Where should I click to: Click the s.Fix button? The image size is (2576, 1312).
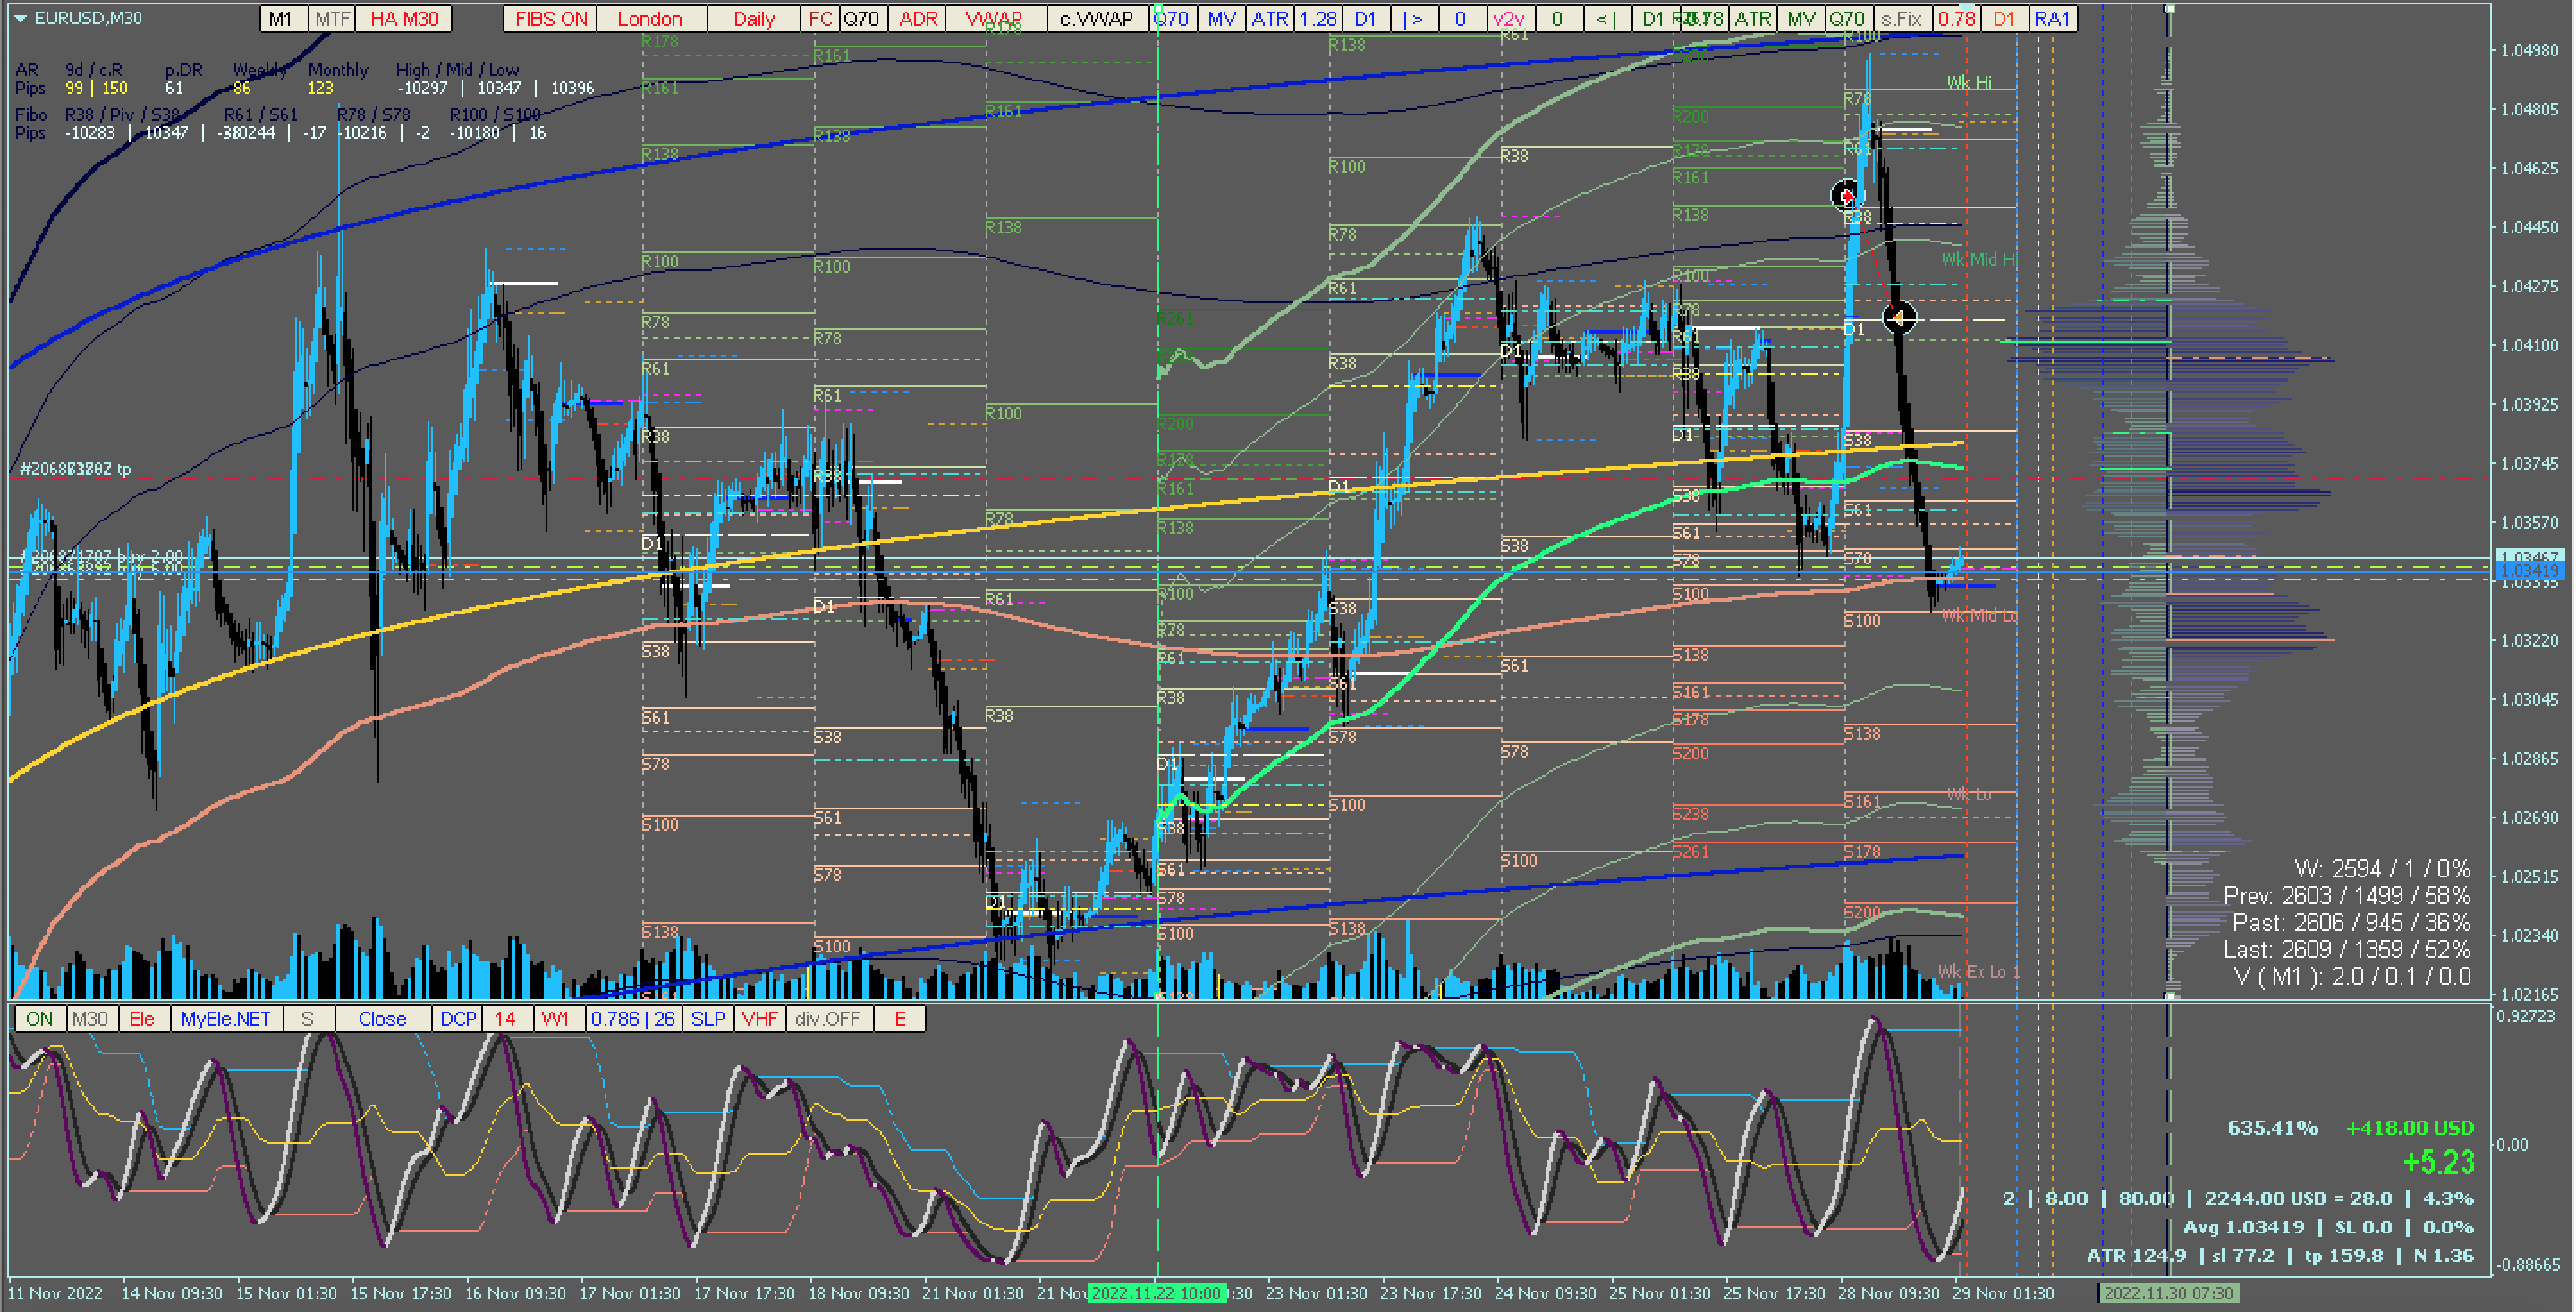[1900, 19]
